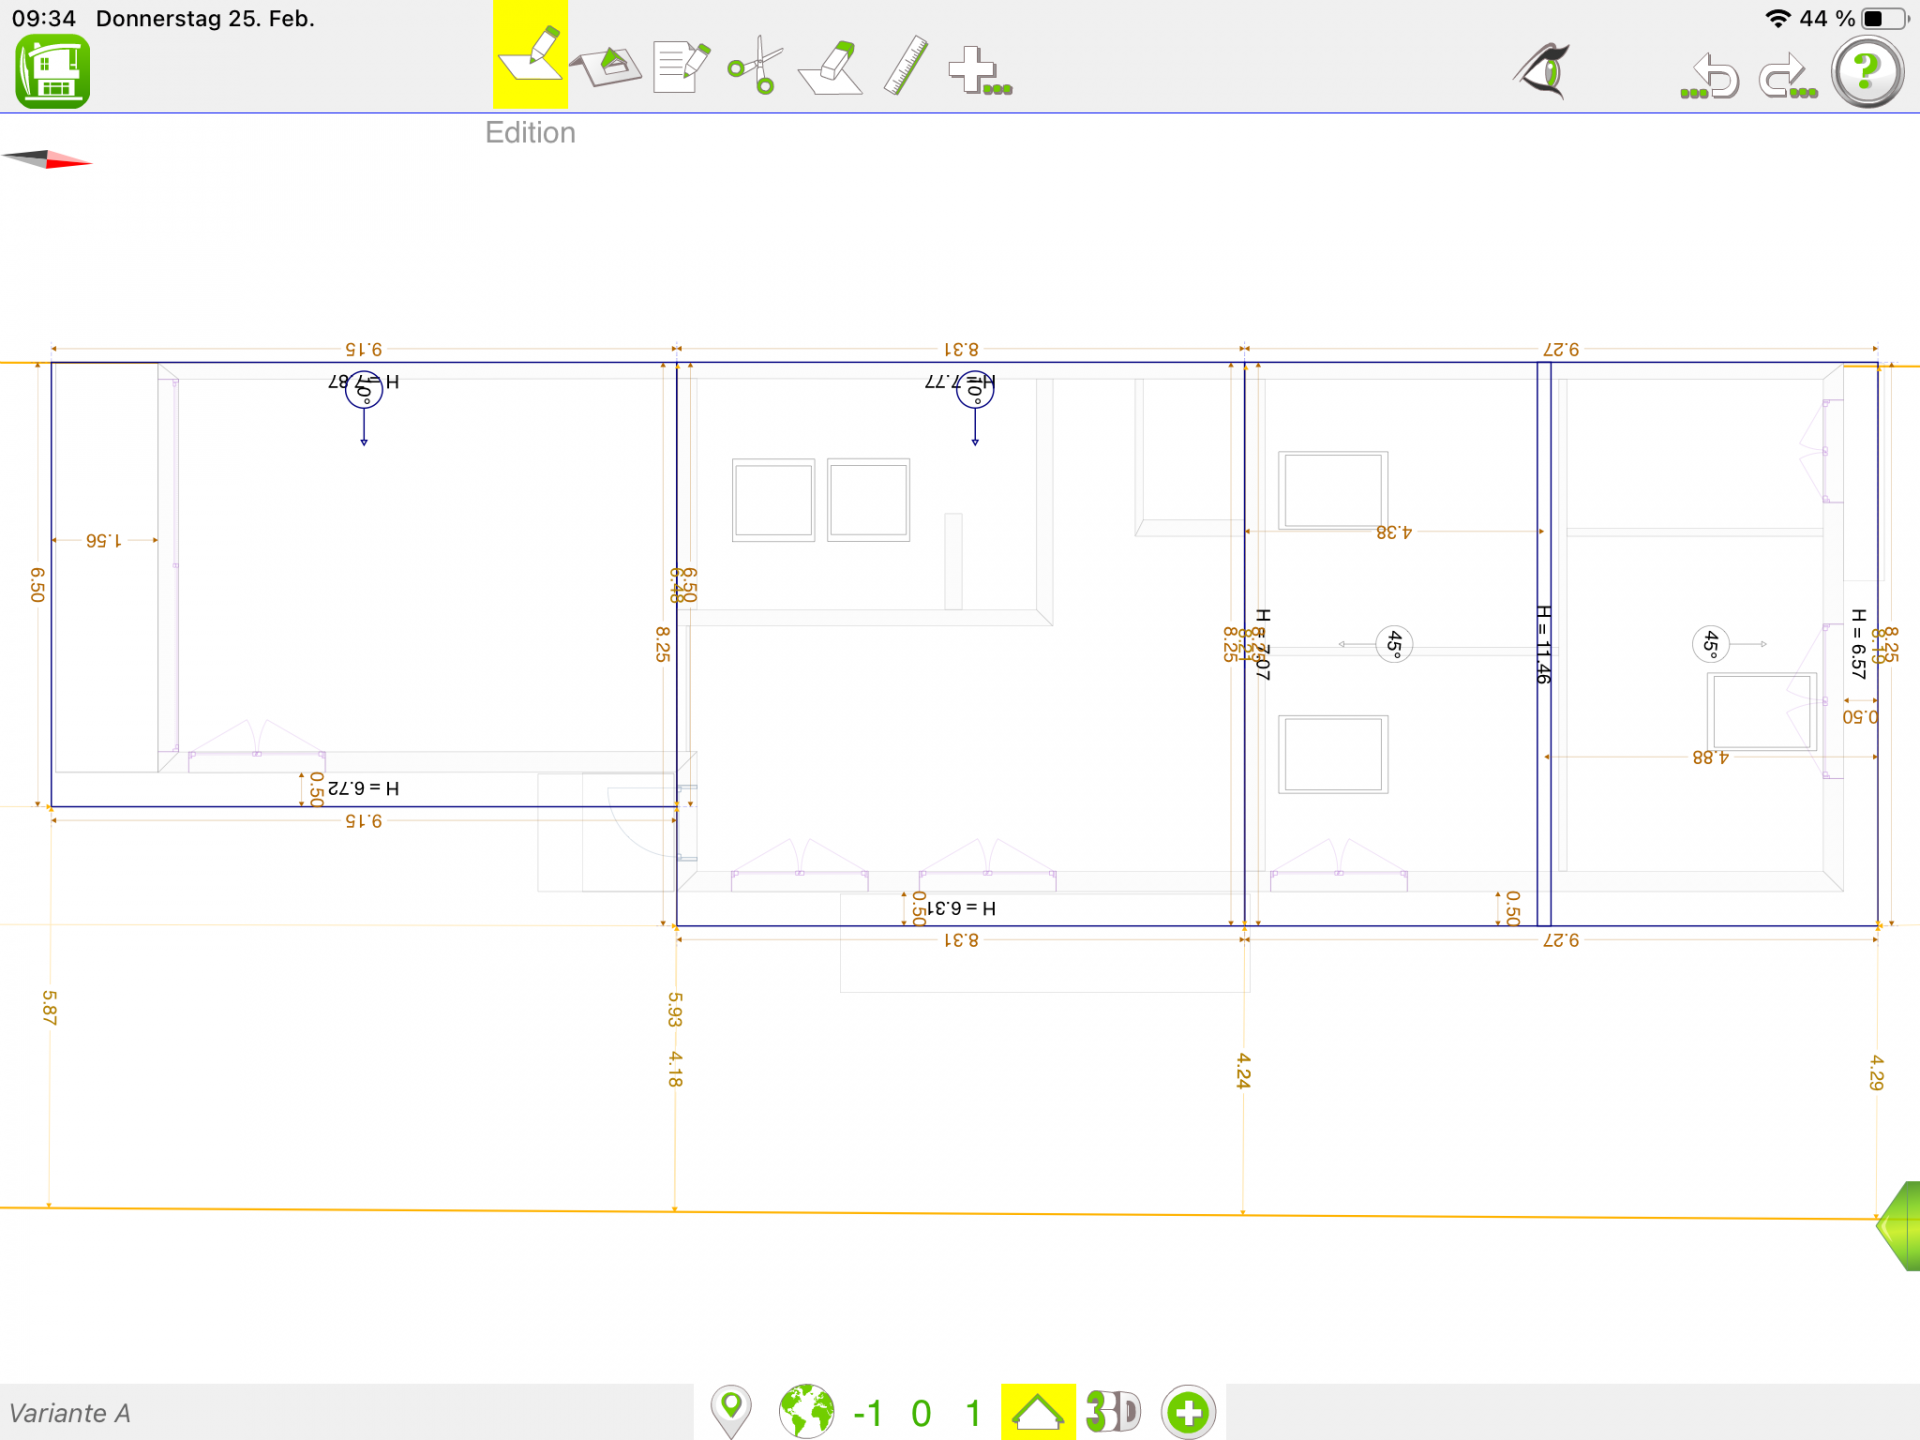Viewport: 1920px width, 1440px height.
Task: Switch to floor level 1
Action: pyautogui.click(x=972, y=1413)
